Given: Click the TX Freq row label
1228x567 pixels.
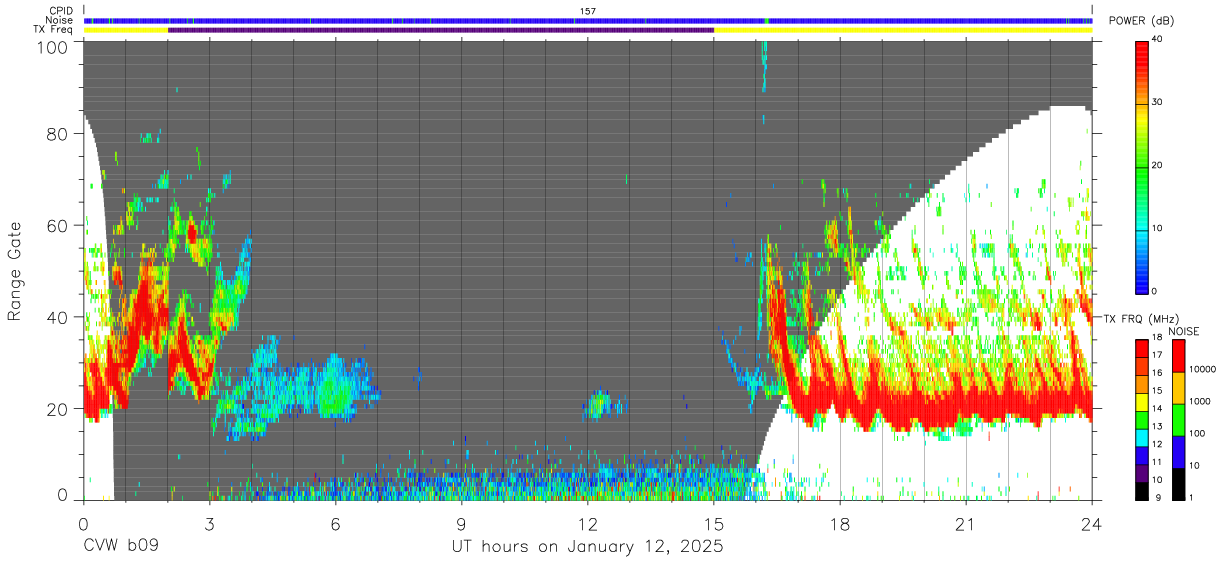Looking at the screenshot, I should tap(53, 30).
